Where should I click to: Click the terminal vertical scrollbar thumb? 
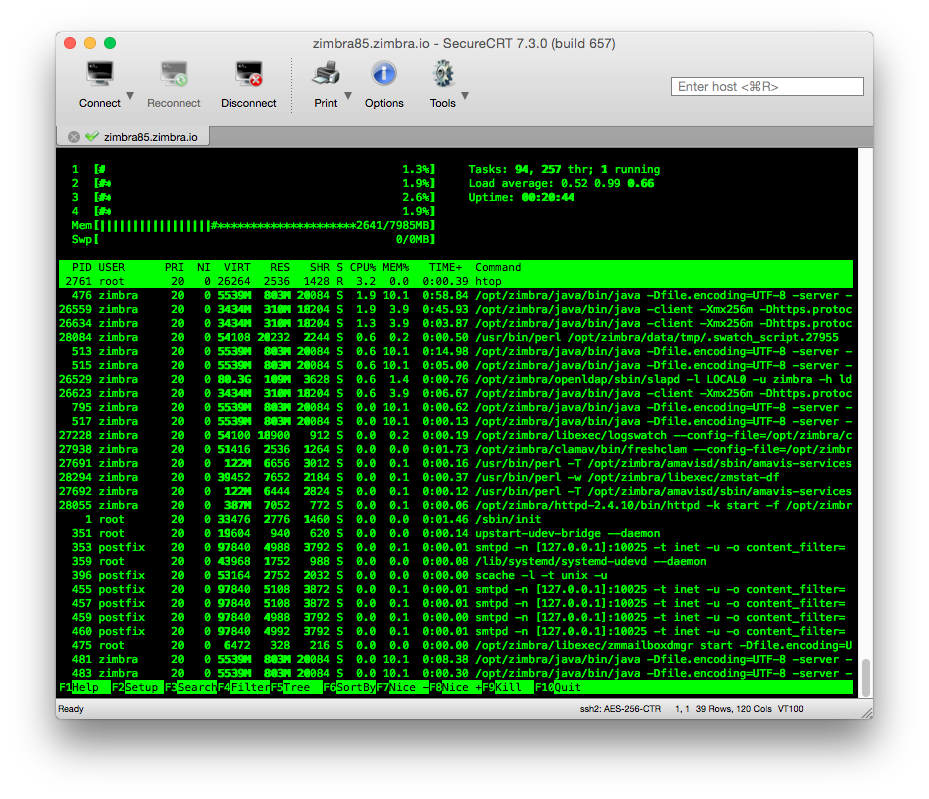tap(866, 678)
